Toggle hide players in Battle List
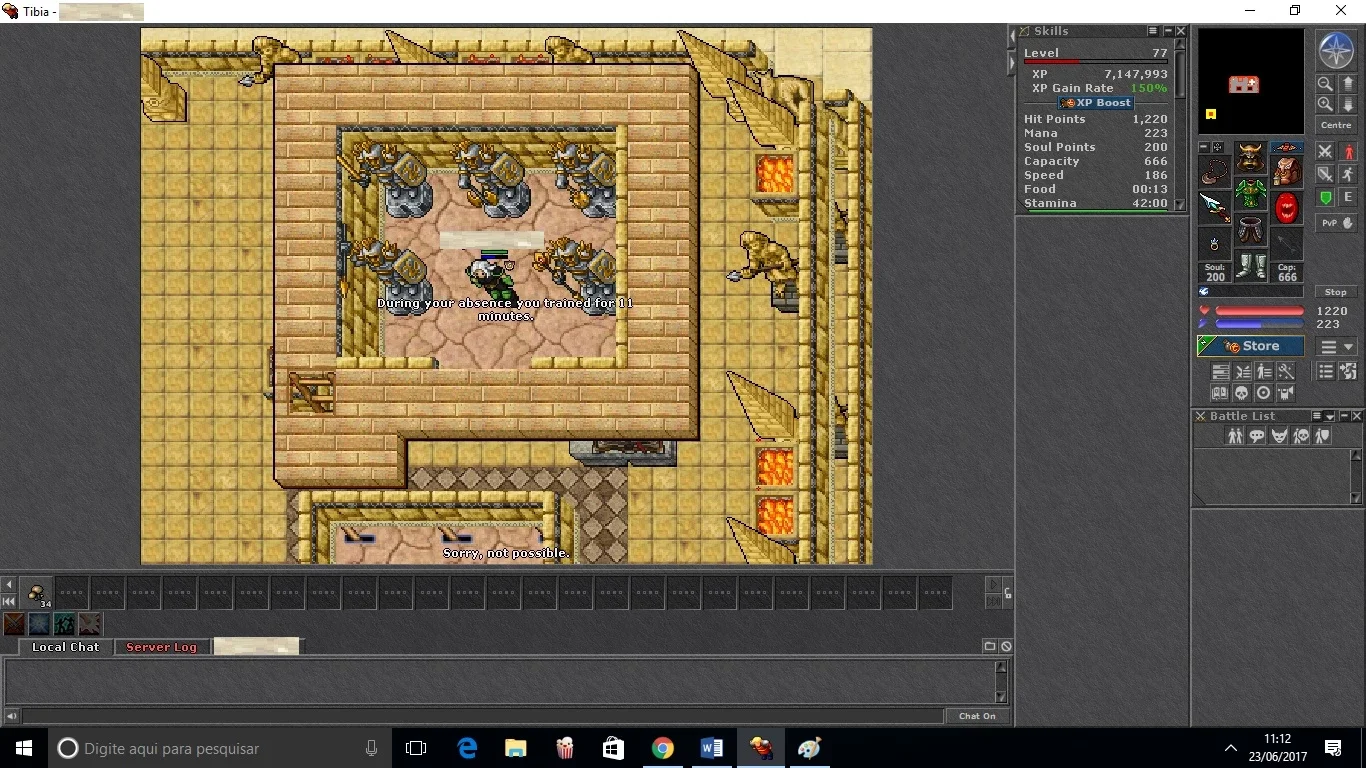The height and width of the screenshot is (768, 1366). click(x=1235, y=435)
